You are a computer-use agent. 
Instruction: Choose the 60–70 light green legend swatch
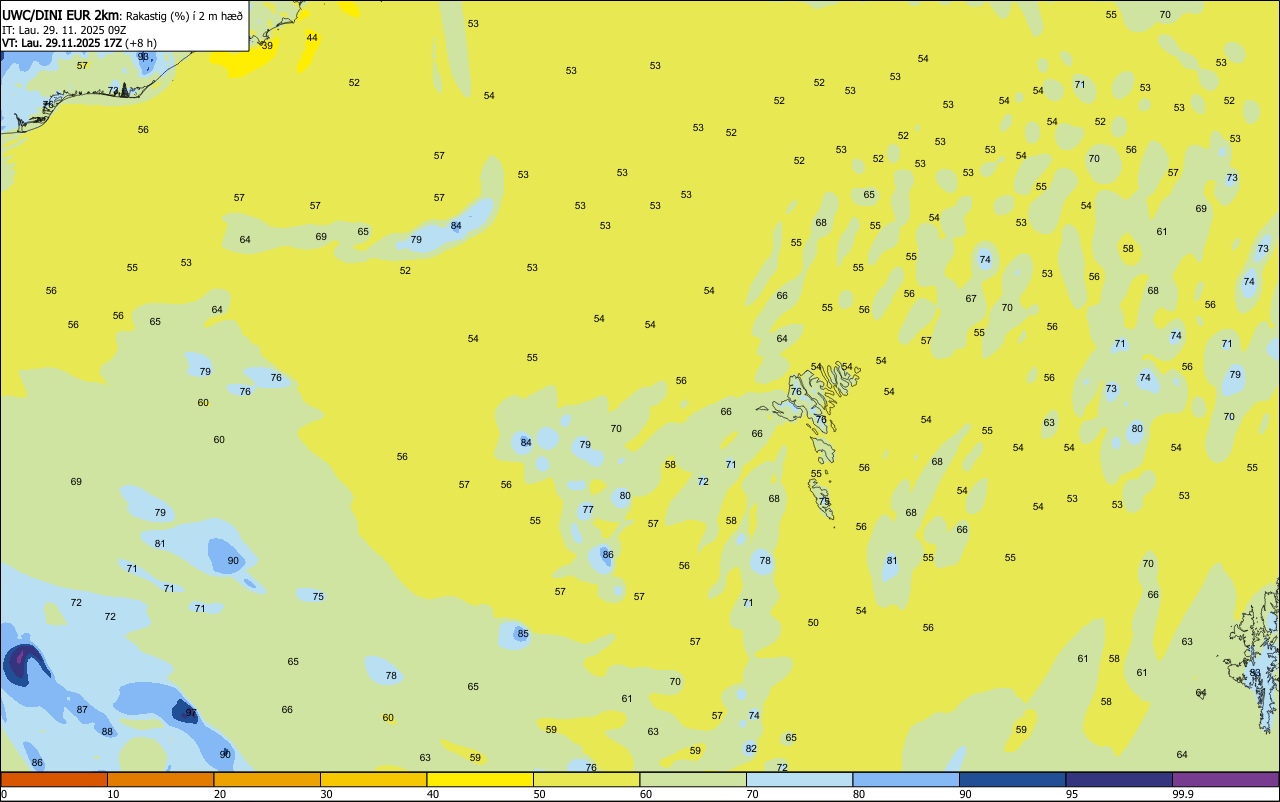point(693,779)
